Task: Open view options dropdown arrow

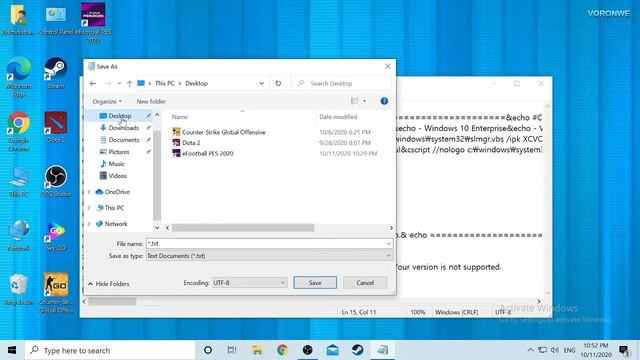Action: coord(364,101)
